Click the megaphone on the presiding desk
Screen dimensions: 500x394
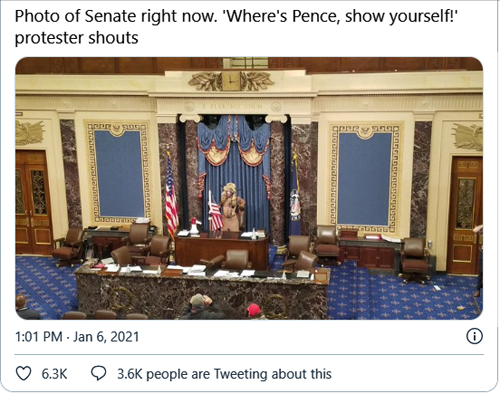coord(195,226)
